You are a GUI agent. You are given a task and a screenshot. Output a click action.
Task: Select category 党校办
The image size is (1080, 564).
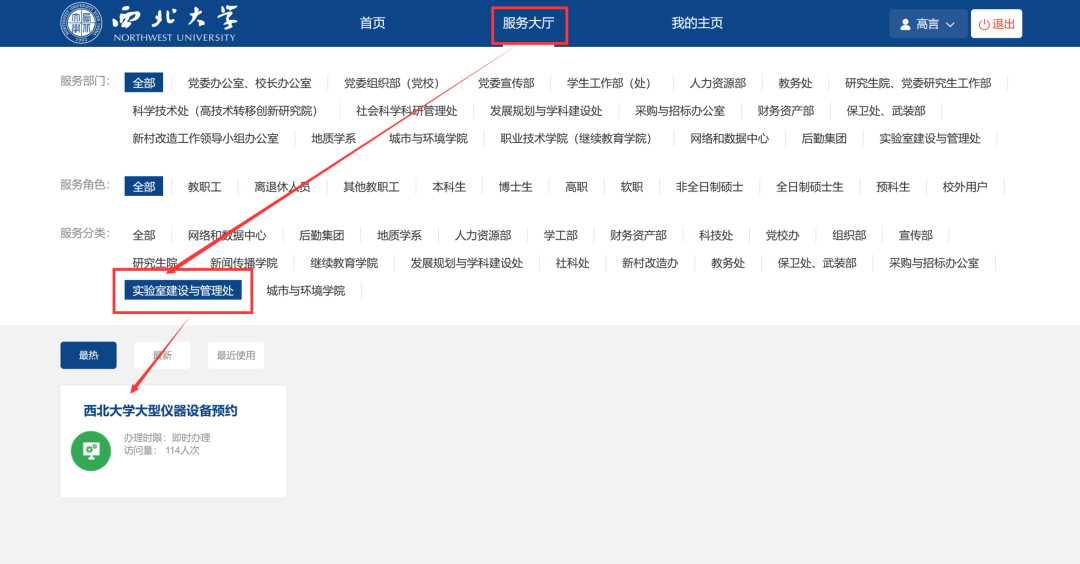point(782,236)
